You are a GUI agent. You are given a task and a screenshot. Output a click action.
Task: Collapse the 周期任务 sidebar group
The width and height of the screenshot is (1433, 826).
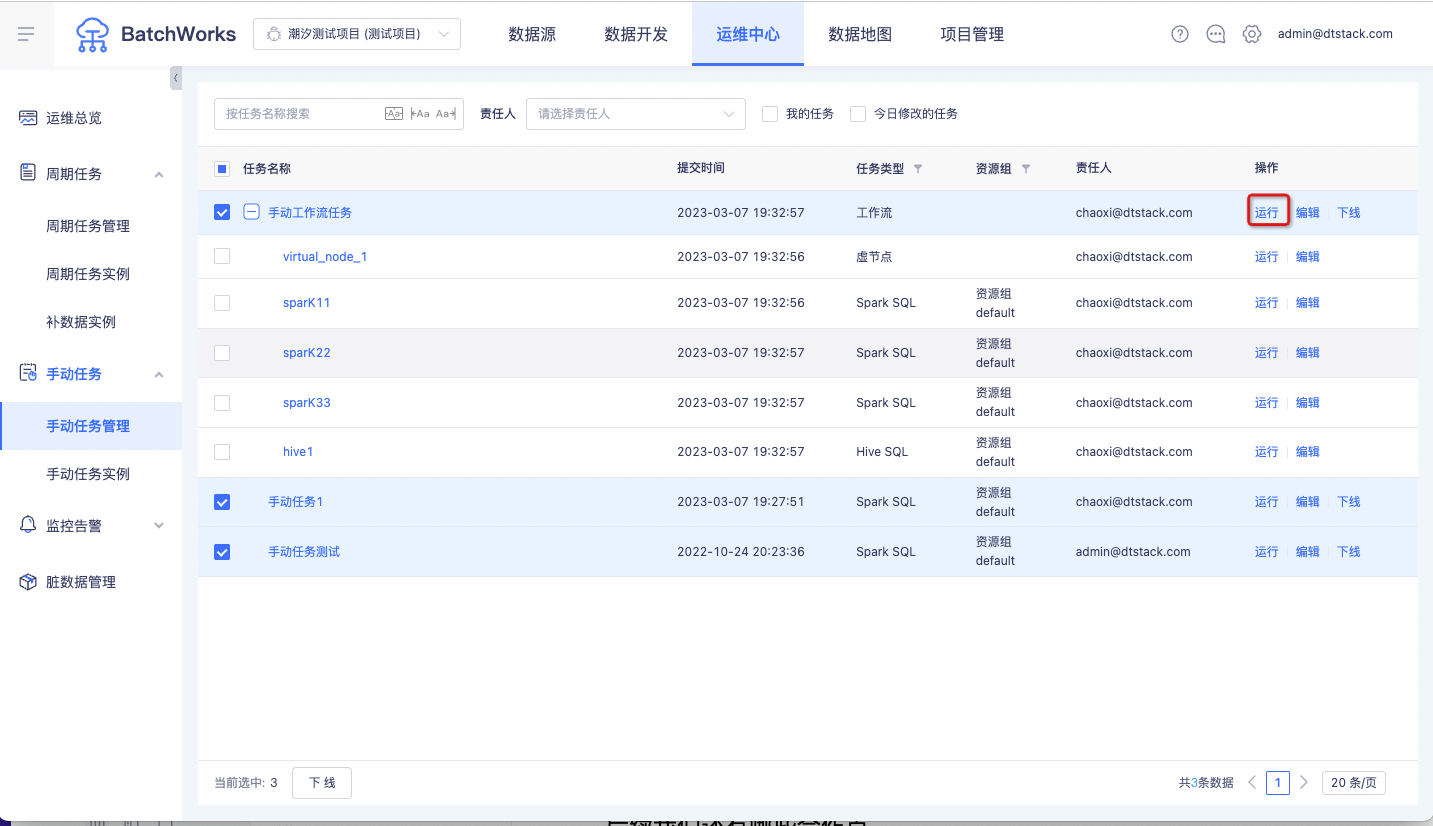pos(159,174)
